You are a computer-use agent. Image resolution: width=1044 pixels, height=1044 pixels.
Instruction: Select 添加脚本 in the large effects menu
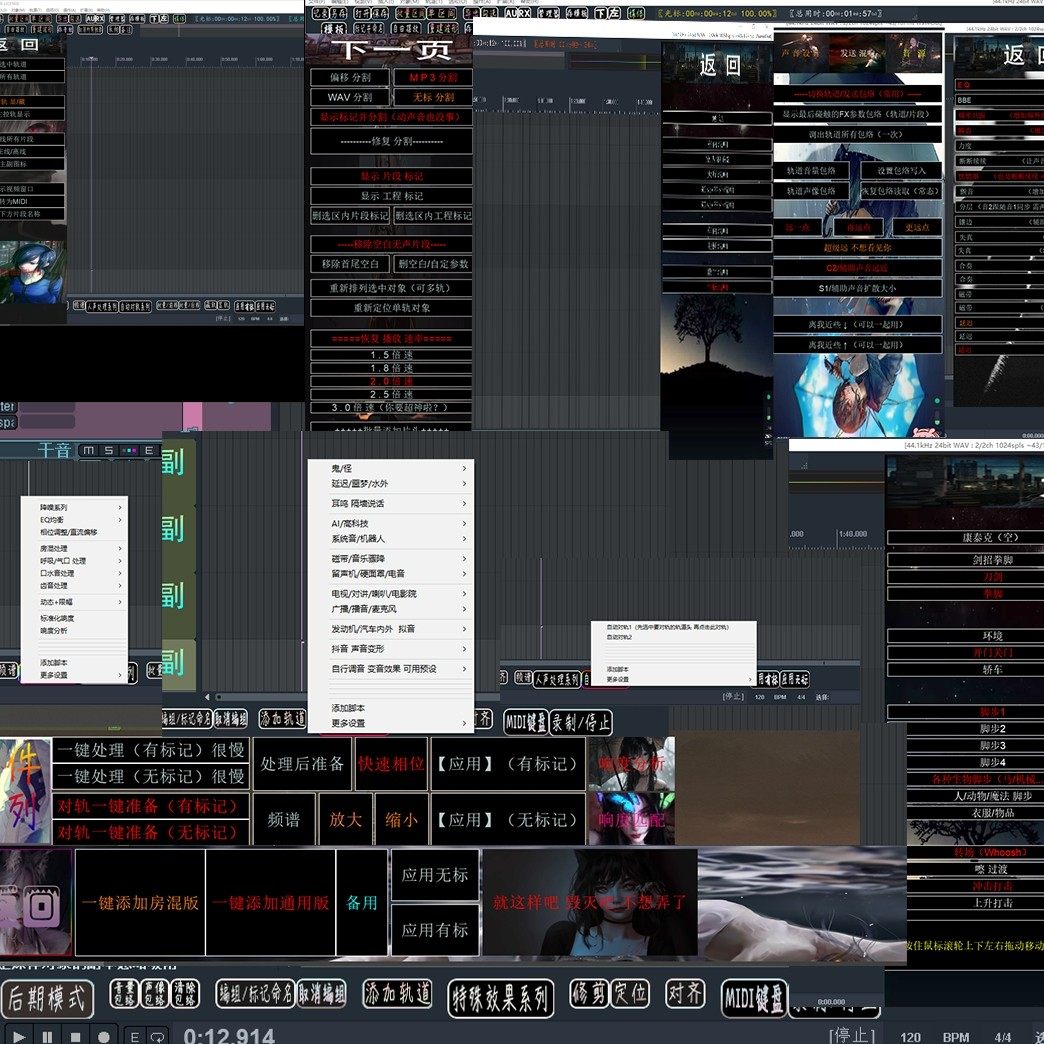coord(392,708)
